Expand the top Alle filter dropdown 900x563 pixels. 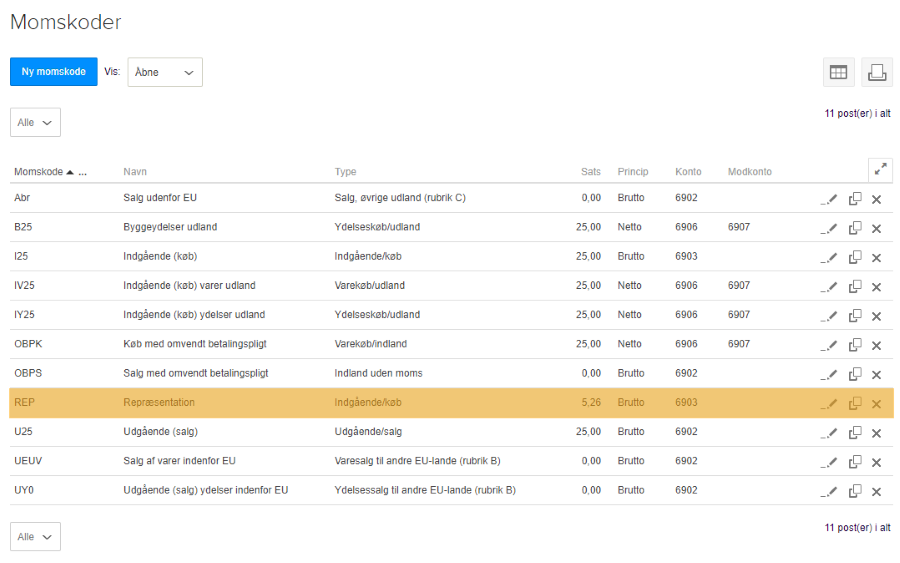(35, 122)
